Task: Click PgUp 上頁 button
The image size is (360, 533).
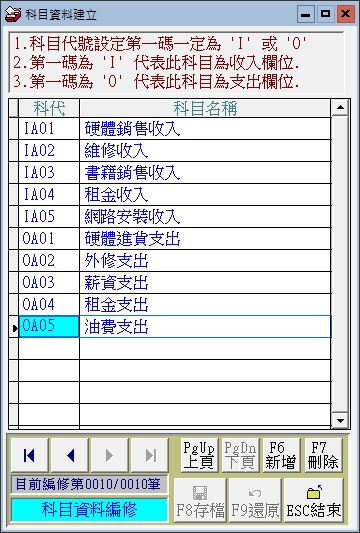Action: [199, 455]
